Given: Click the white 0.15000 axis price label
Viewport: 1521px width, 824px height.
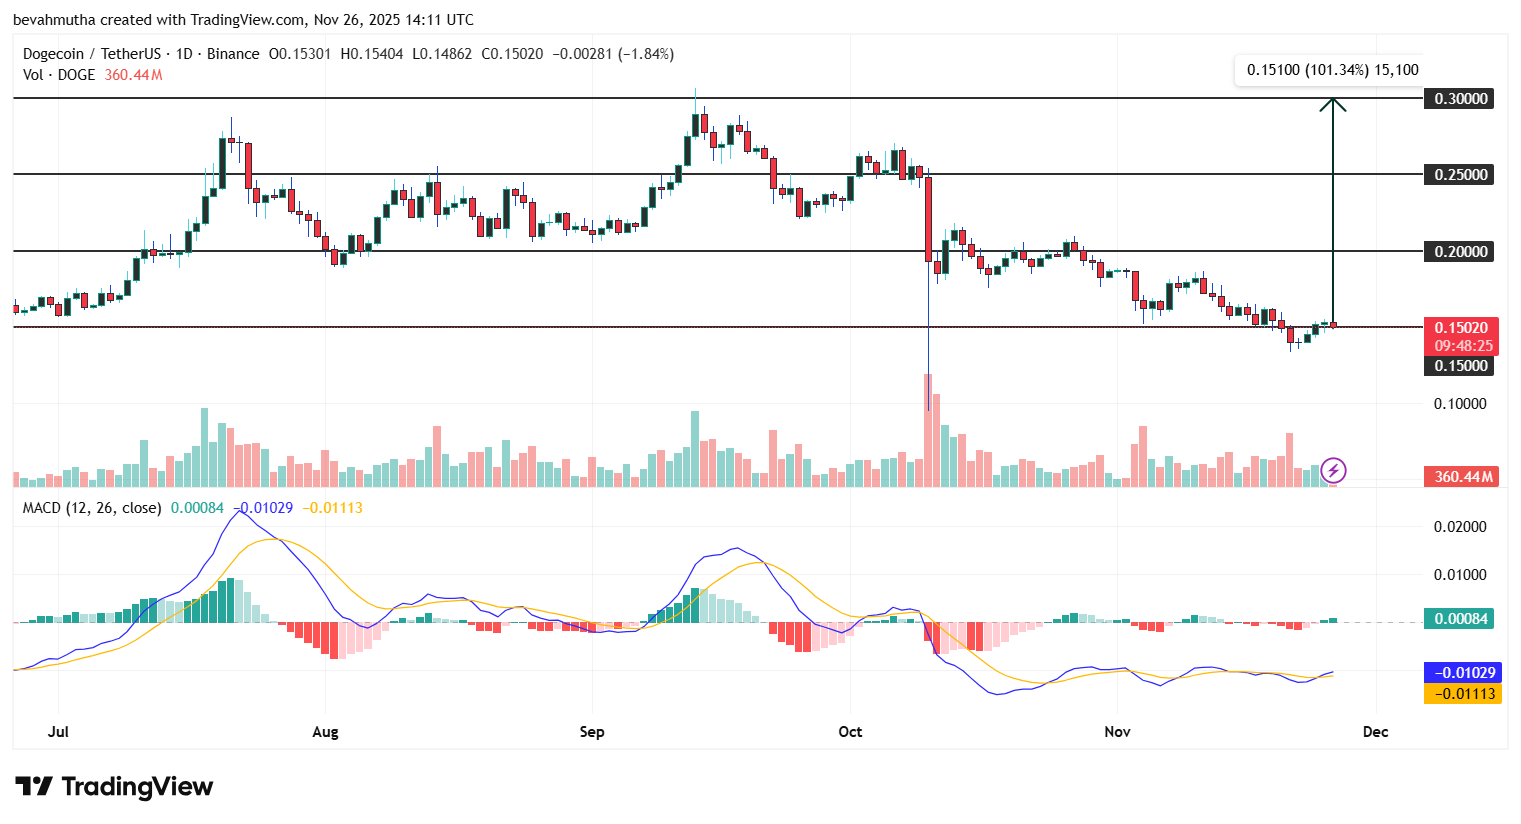Looking at the screenshot, I should [1459, 366].
